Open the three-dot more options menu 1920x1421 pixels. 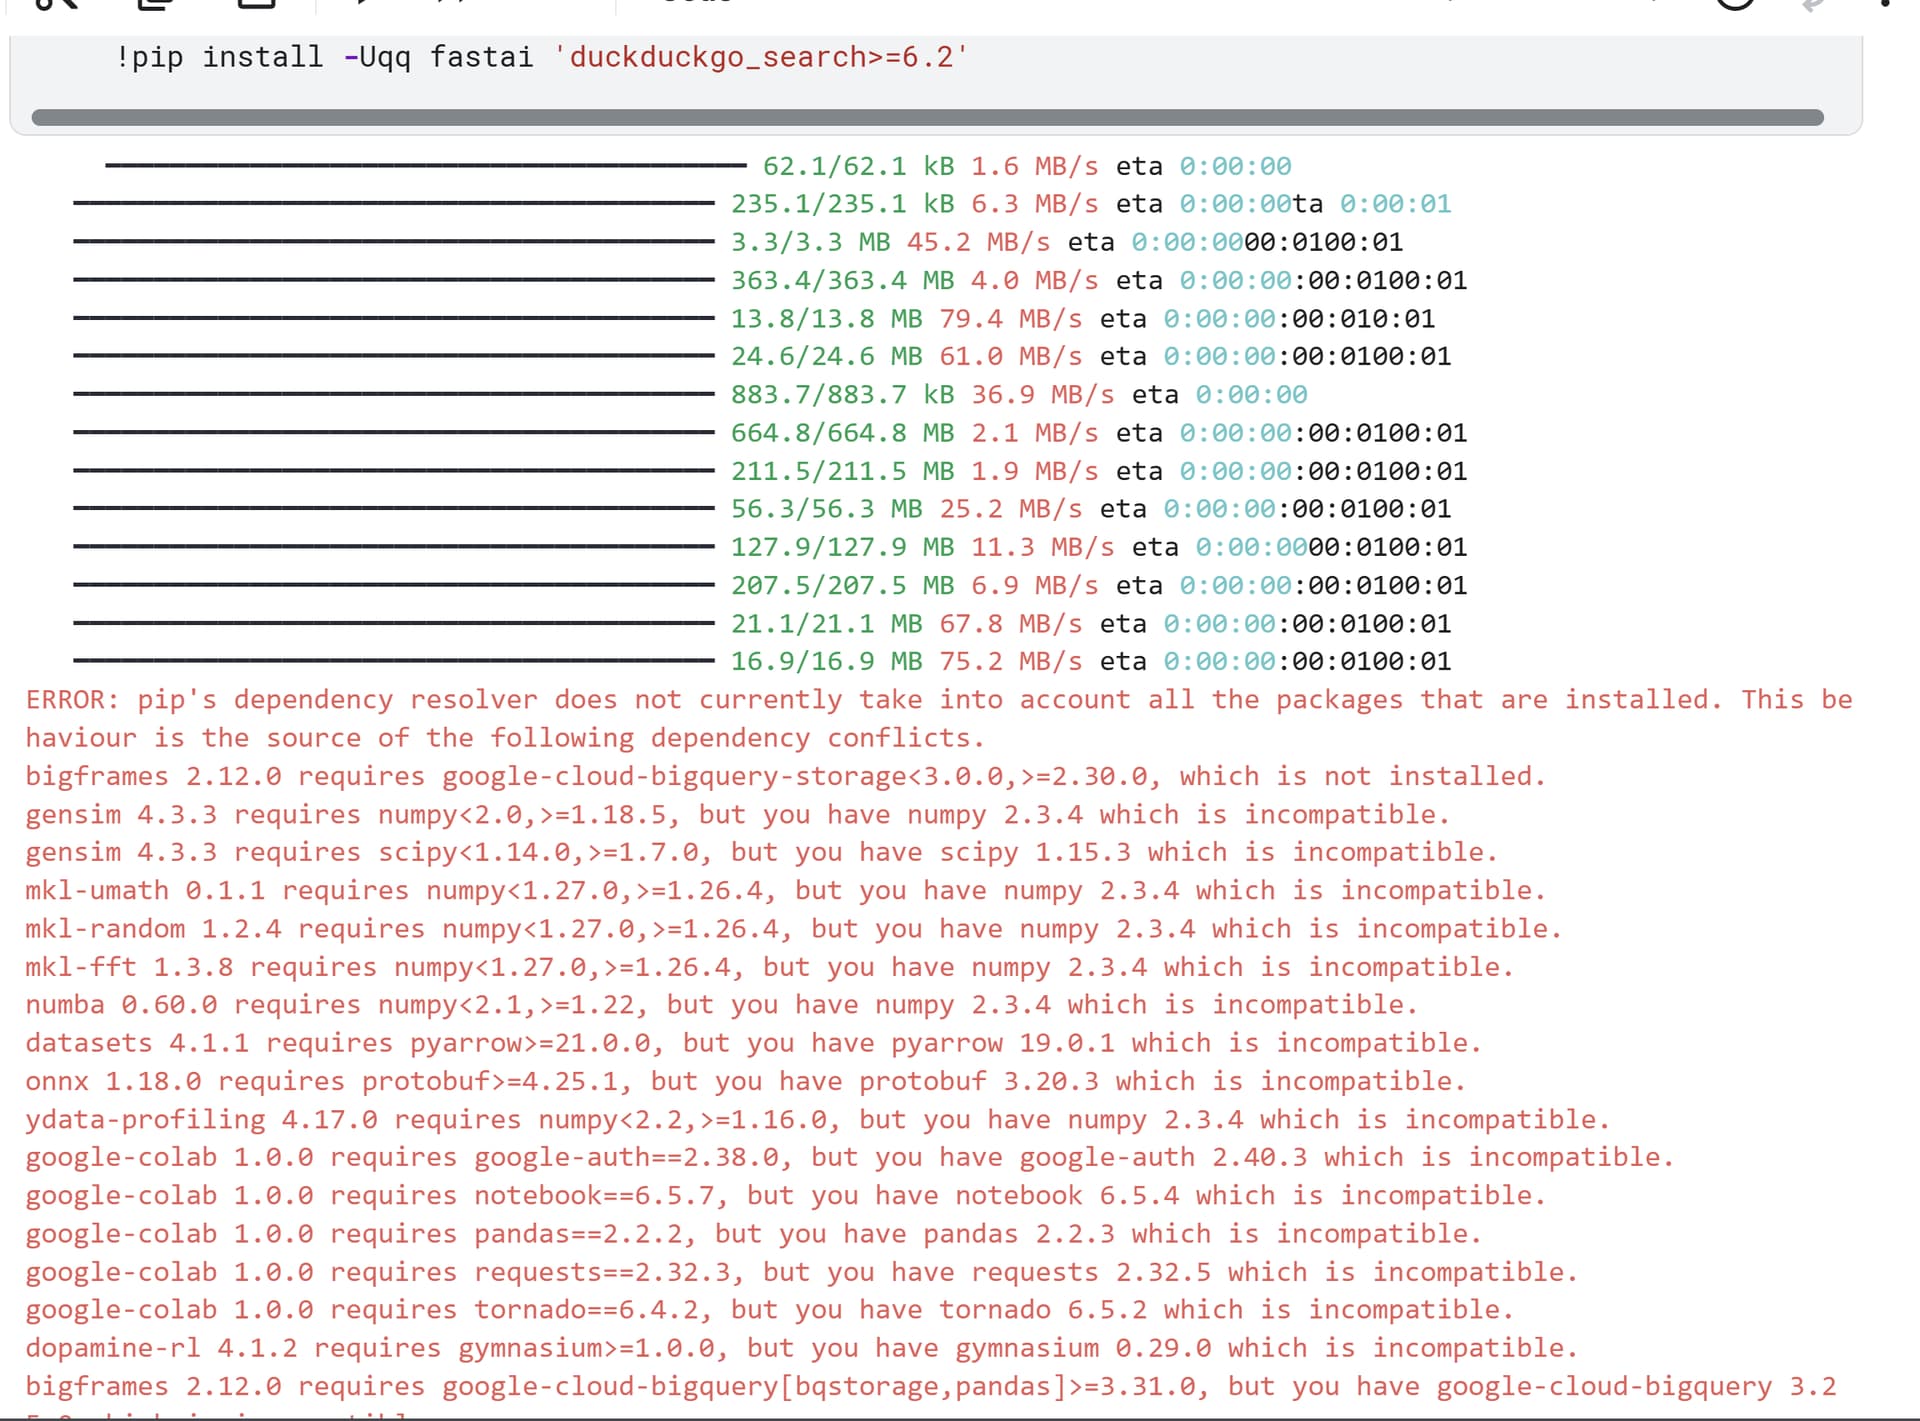tap(1885, 3)
